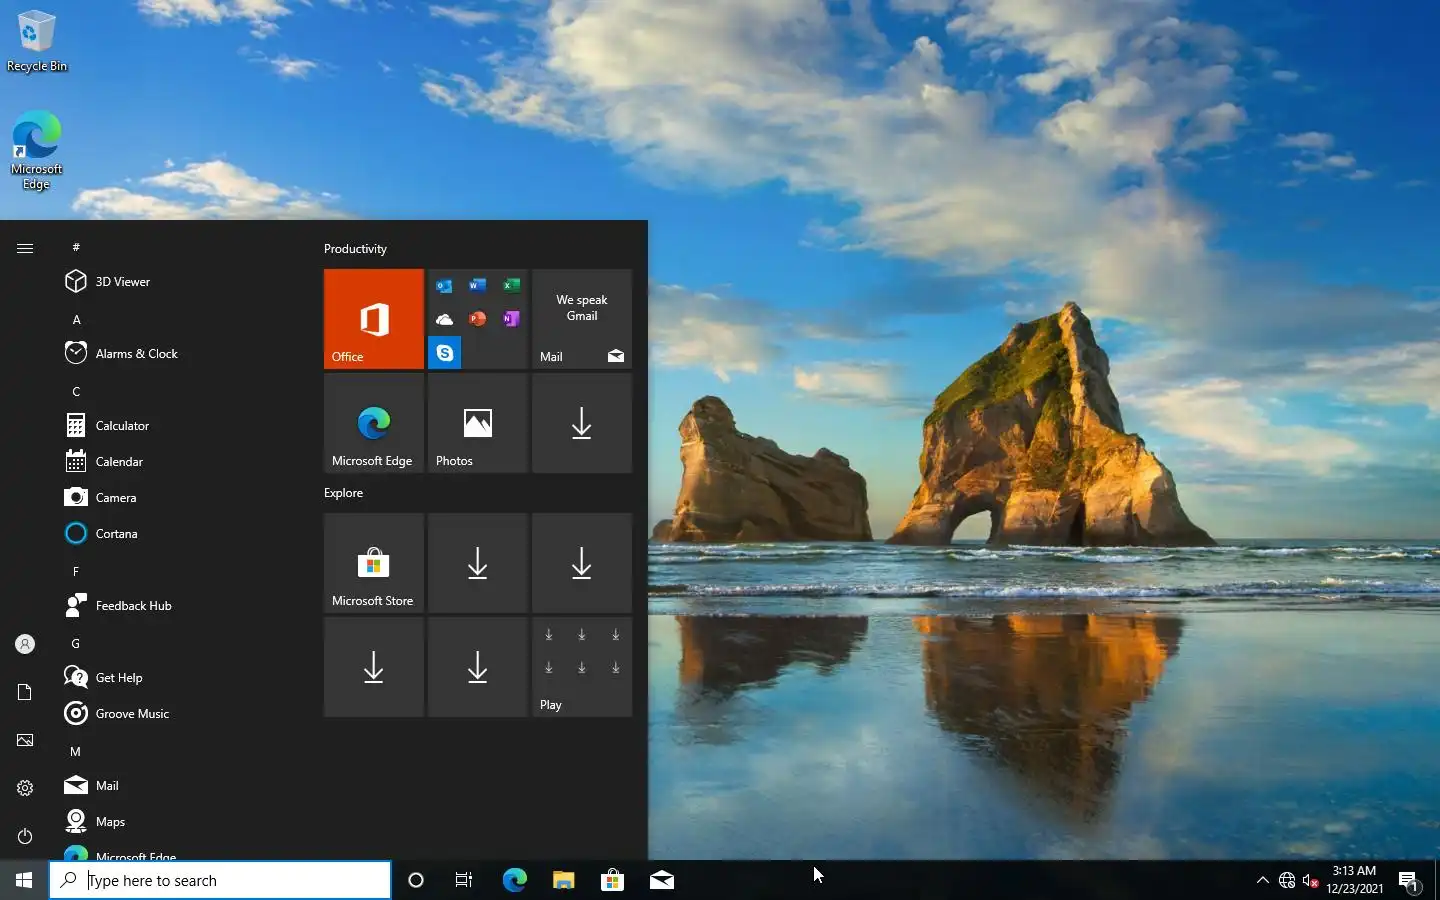
Task: Launch Camera from the app list
Action: tap(180, 498)
